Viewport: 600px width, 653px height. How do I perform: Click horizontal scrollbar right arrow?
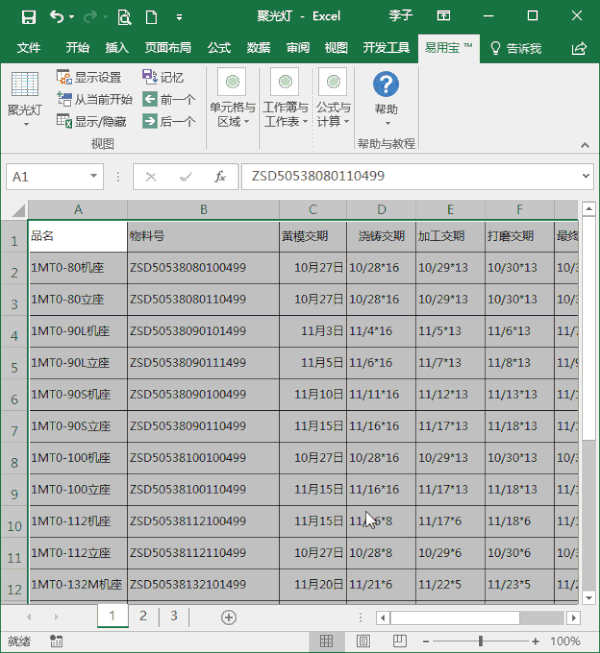pyautogui.click(x=574, y=618)
